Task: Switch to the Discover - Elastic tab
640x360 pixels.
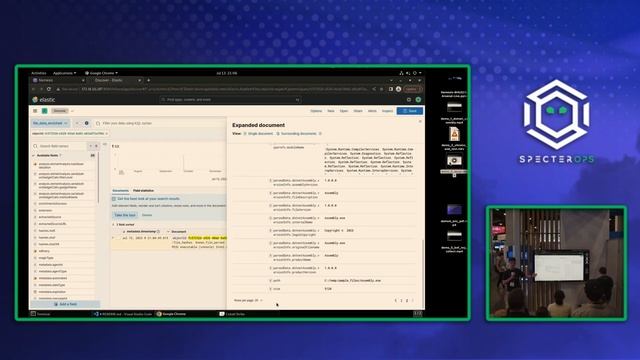Action: click(x=115, y=80)
